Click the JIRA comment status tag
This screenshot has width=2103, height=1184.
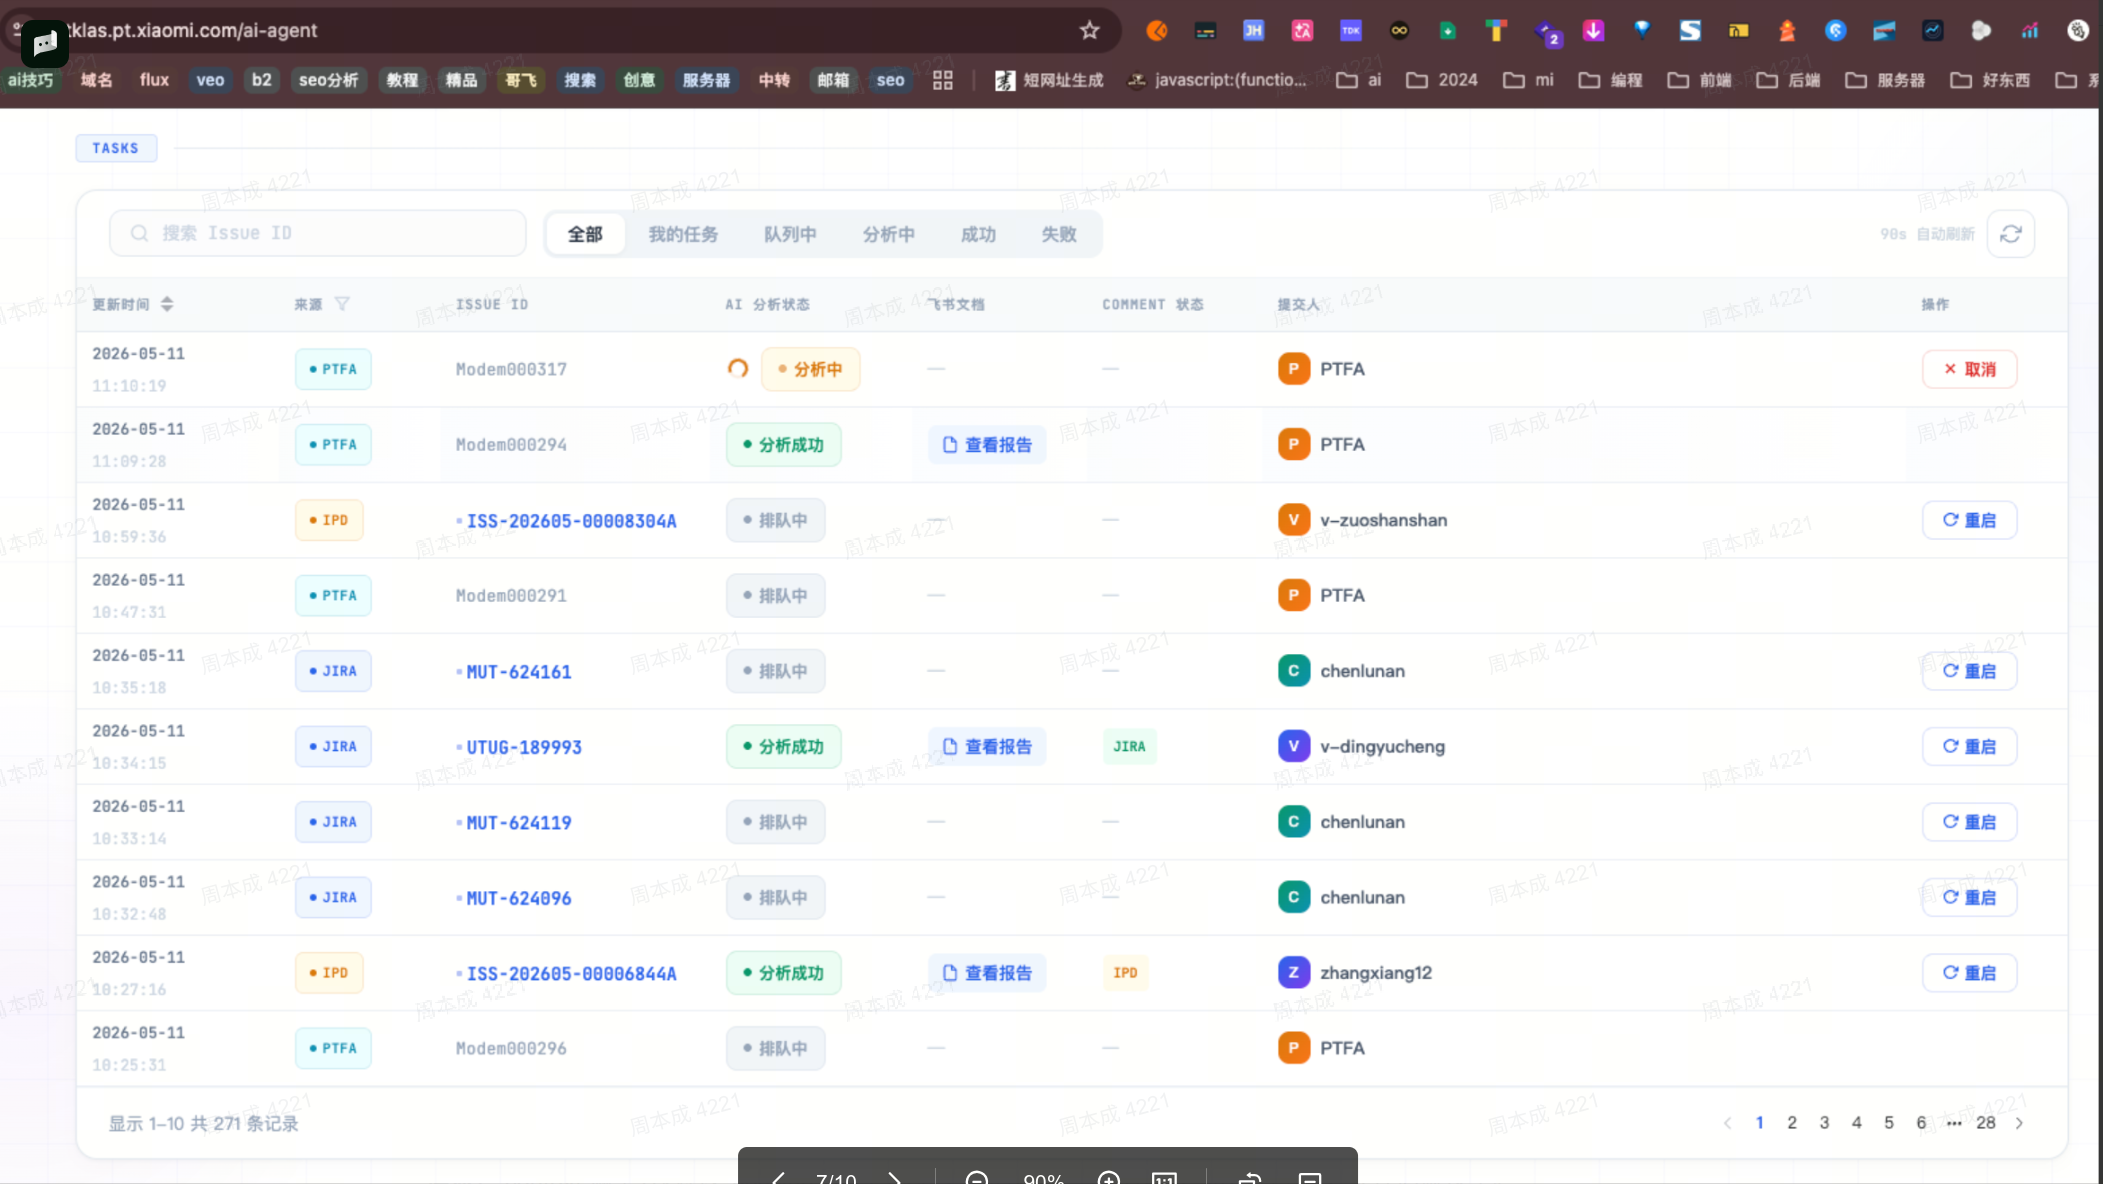(x=1129, y=747)
